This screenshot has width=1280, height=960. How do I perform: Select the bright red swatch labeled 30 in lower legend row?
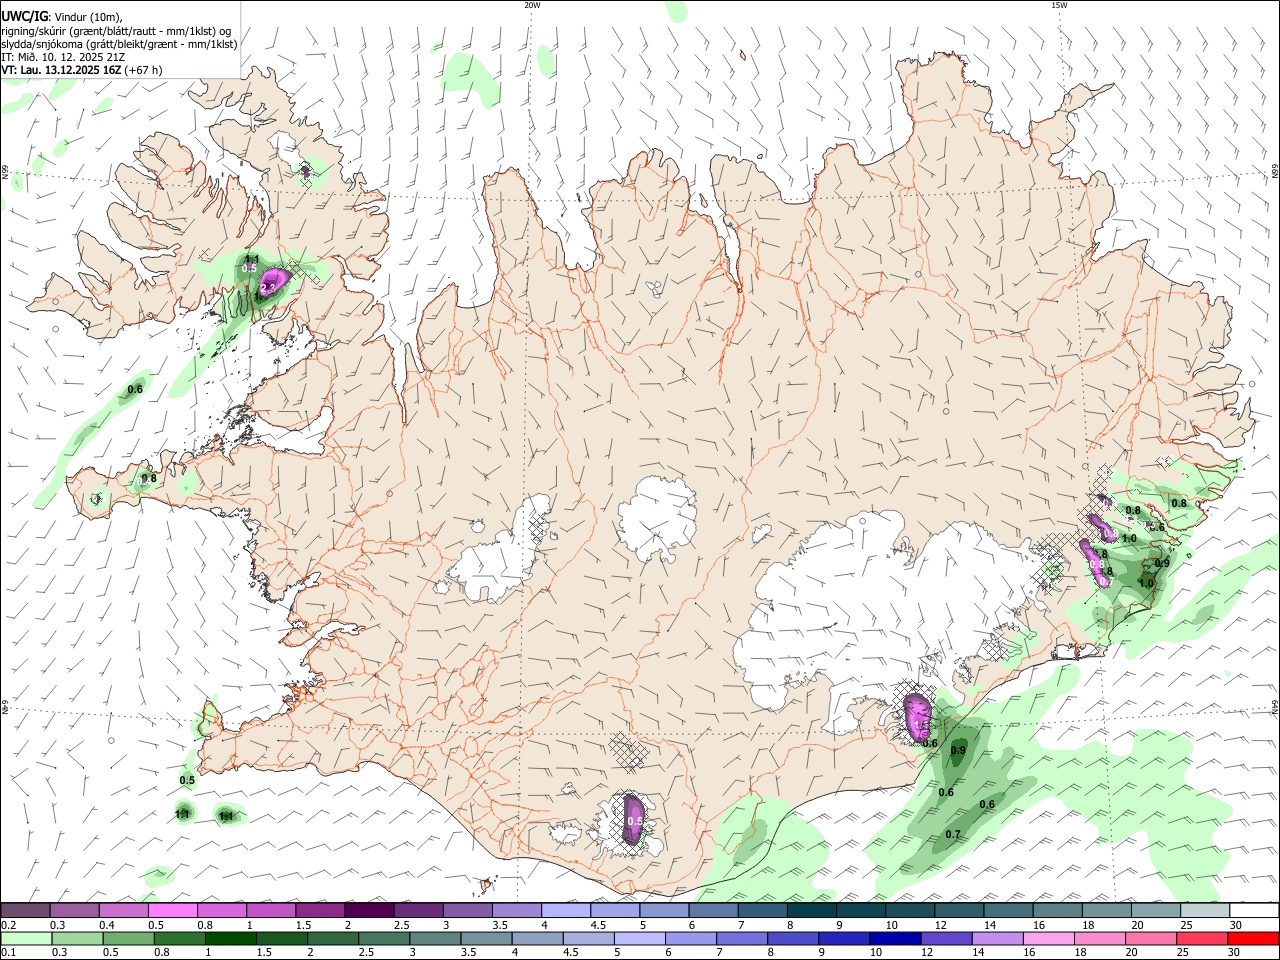click(x=1252, y=938)
